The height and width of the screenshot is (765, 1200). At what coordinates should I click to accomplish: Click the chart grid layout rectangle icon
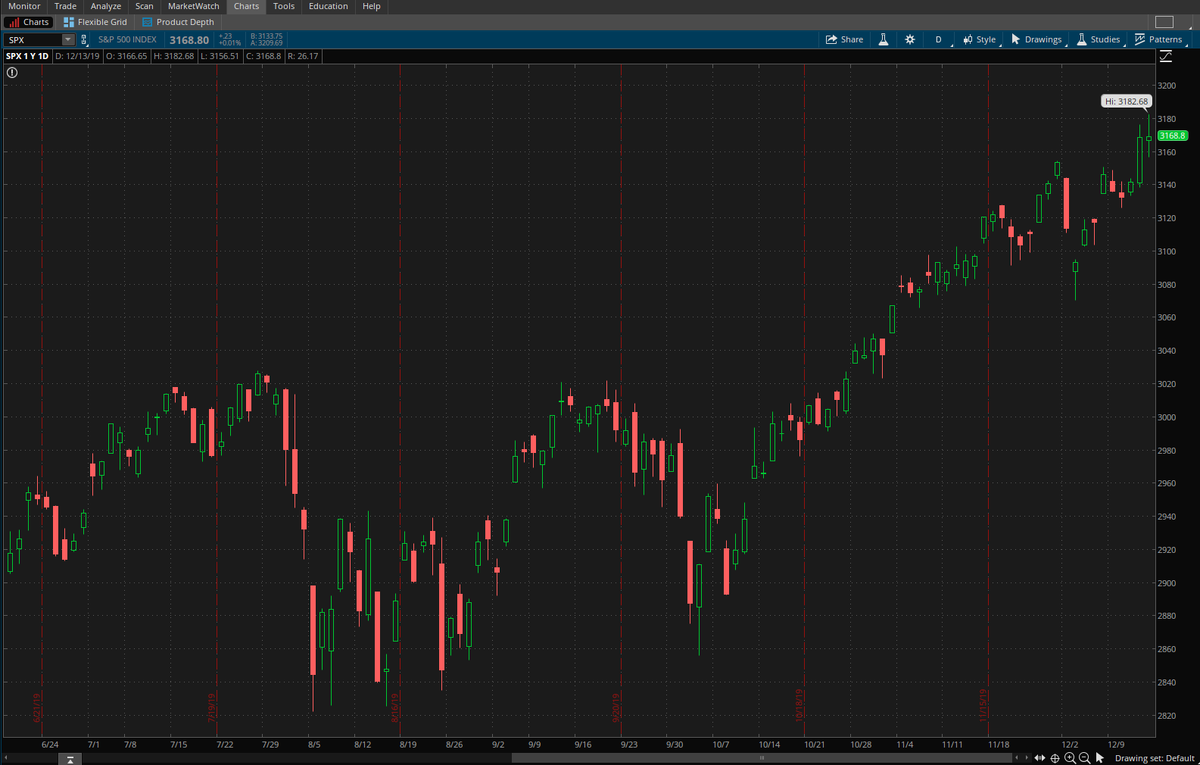1163,22
